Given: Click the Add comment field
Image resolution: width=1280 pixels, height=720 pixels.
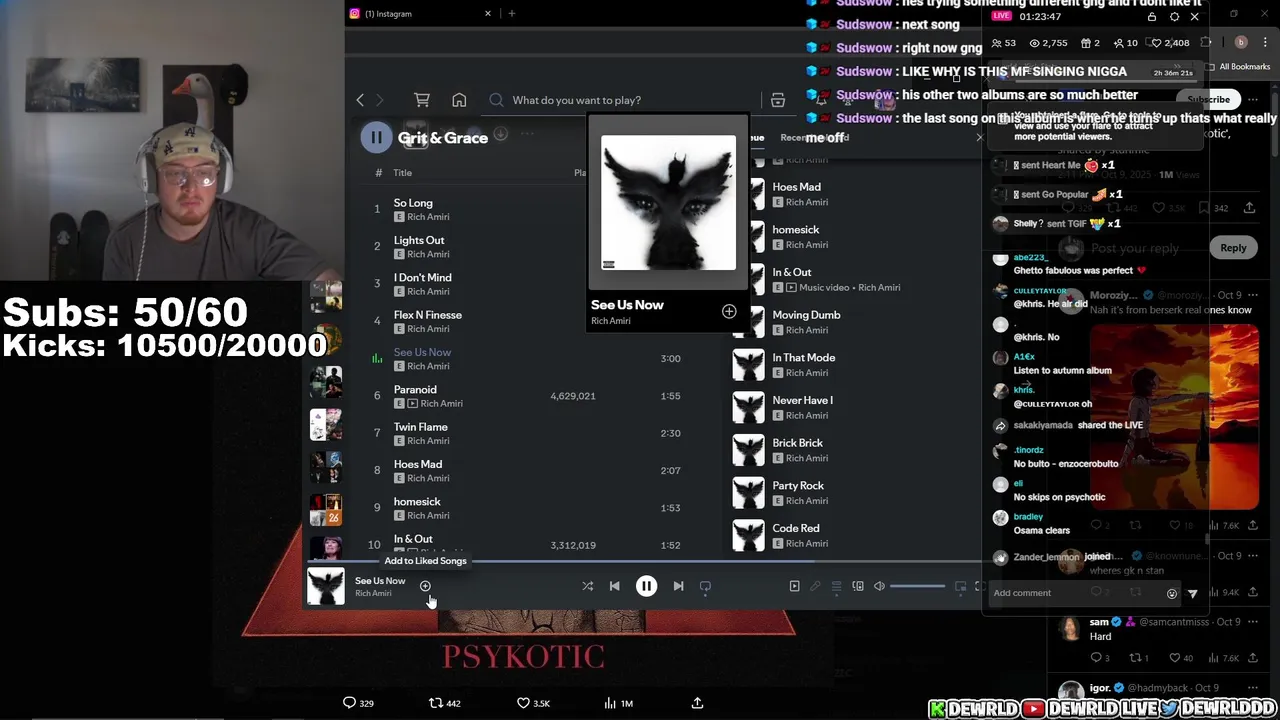Looking at the screenshot, I should coord(1075,593).
